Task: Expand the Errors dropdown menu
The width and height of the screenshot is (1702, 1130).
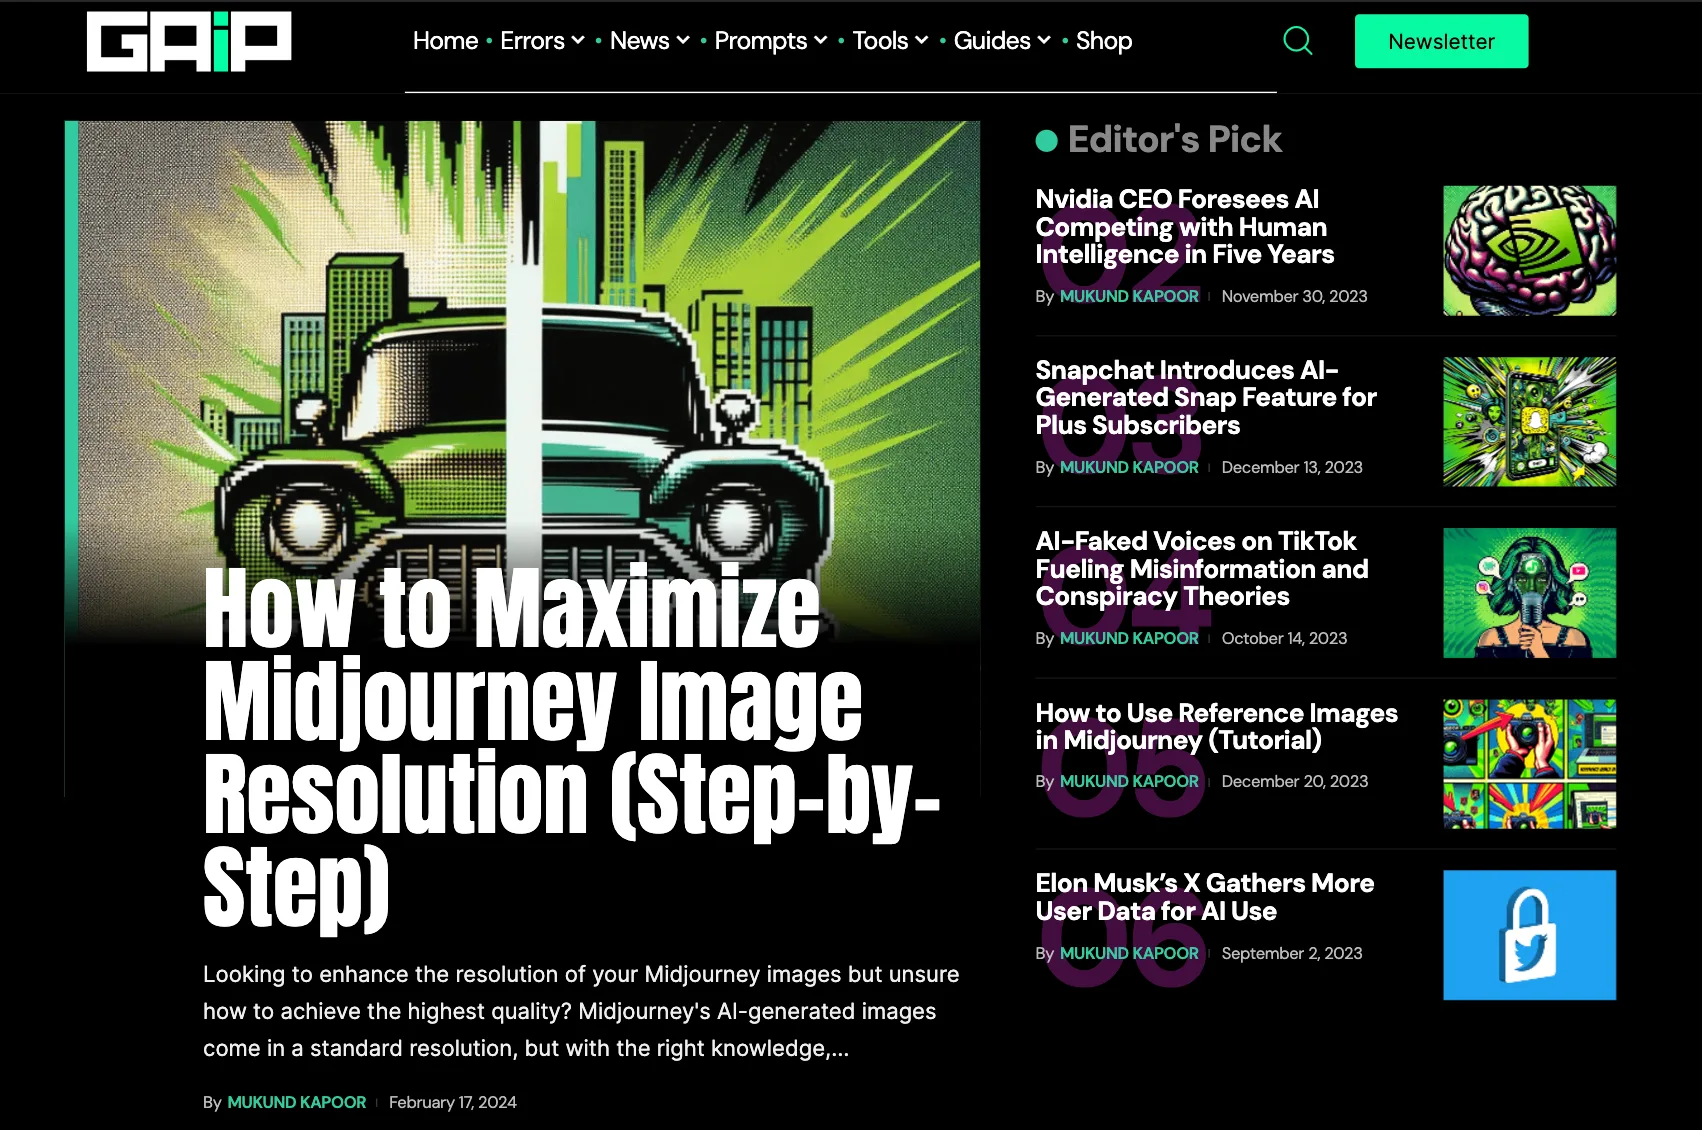Action: click(542, 41)
